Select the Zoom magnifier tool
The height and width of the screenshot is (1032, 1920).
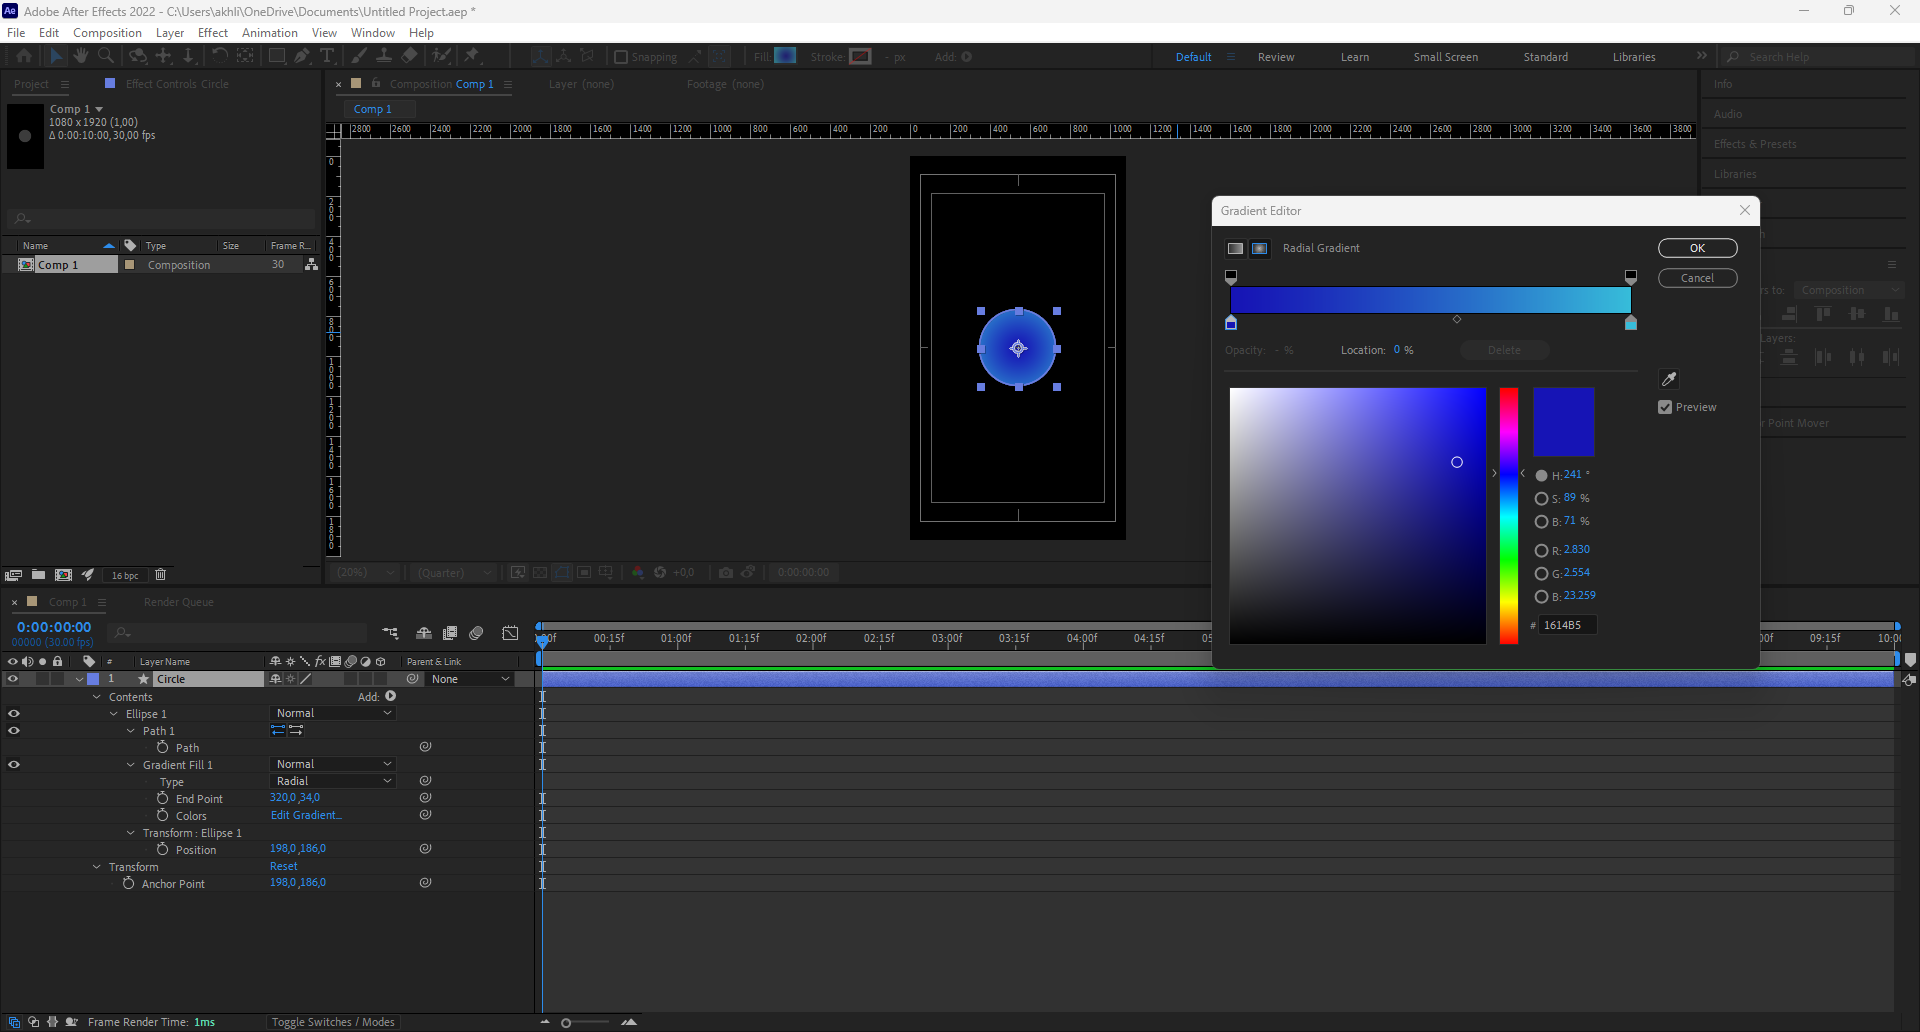106,56
